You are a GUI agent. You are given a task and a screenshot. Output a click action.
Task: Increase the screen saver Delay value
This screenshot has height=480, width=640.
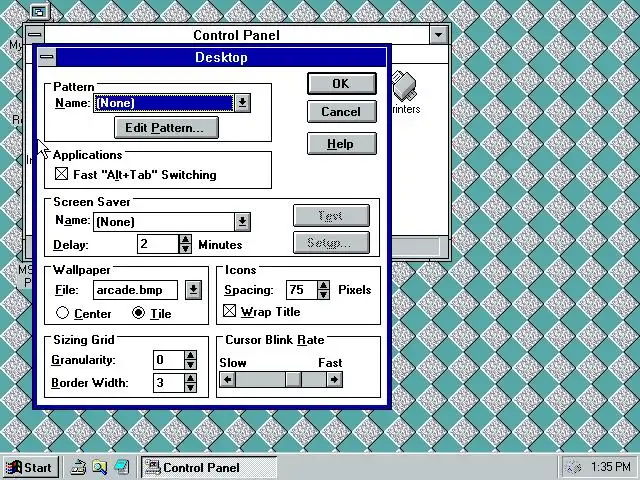point(185,240)
